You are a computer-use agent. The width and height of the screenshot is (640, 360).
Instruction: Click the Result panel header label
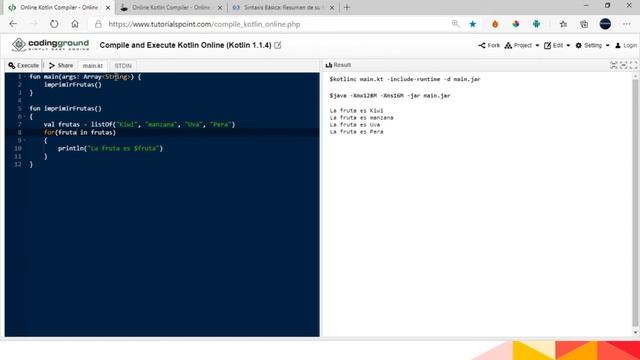338,65
